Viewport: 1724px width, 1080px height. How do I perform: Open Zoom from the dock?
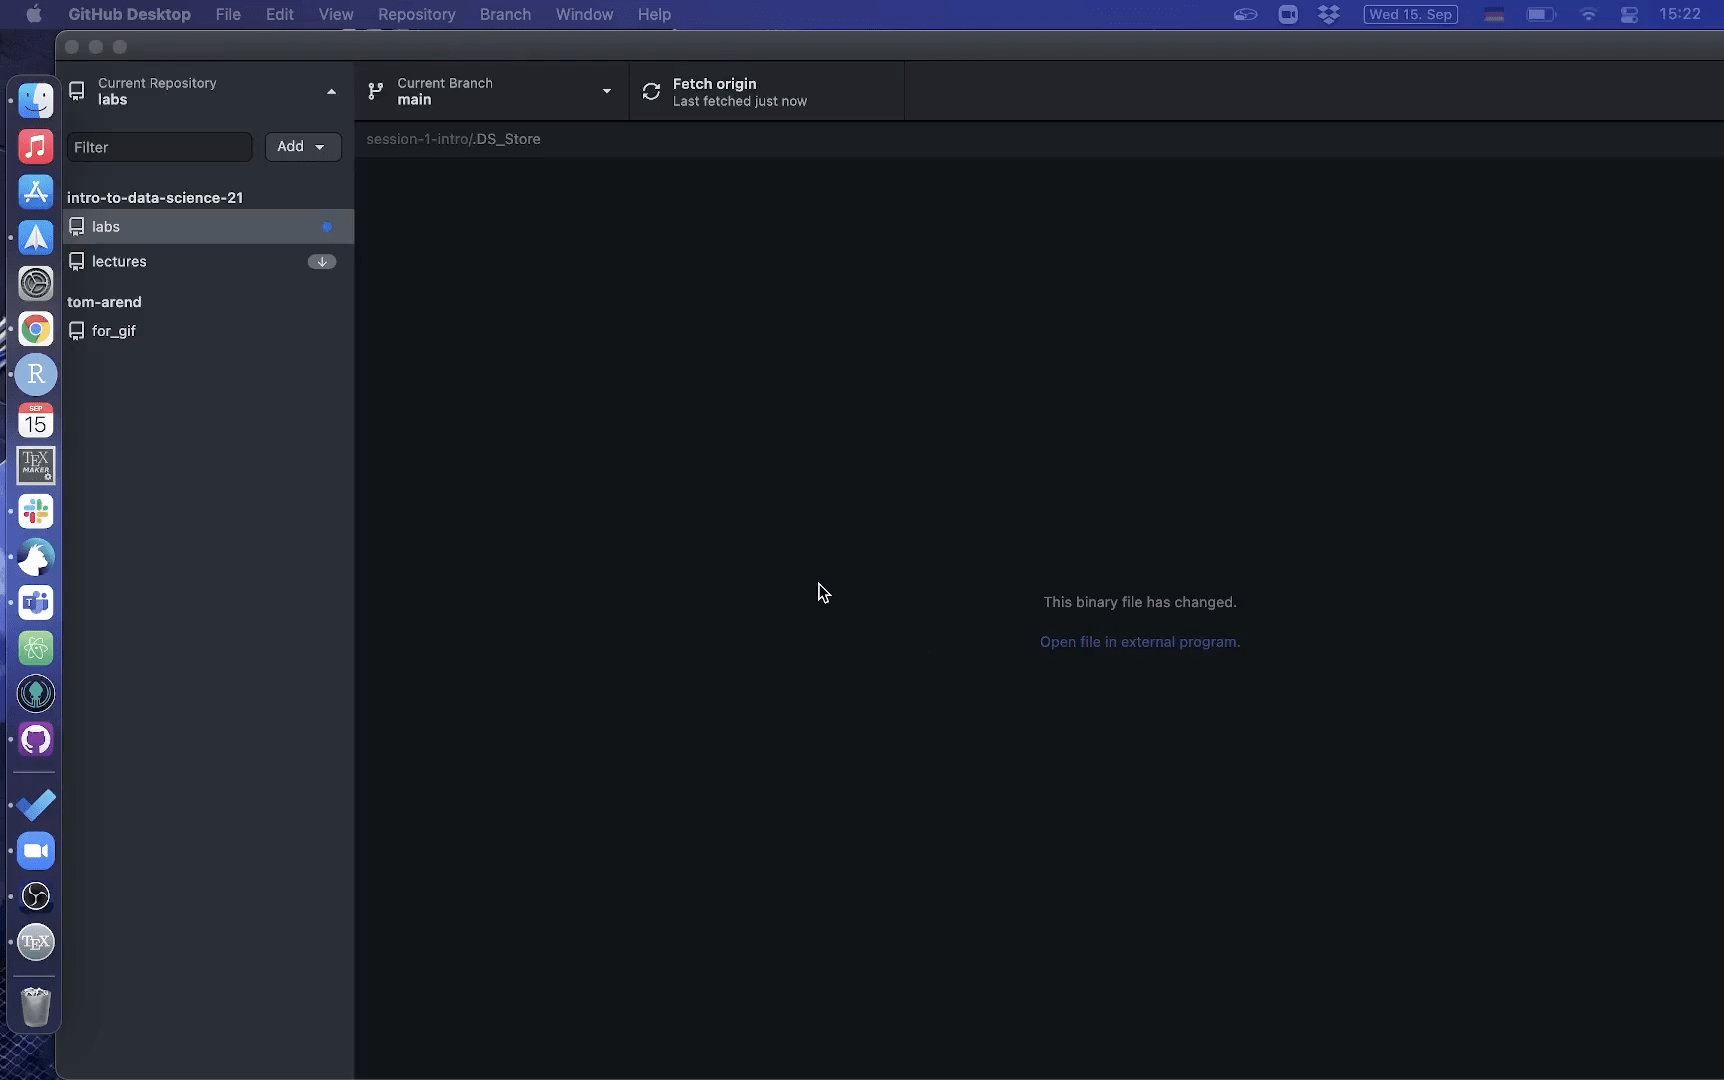click(x=36, y=851)
